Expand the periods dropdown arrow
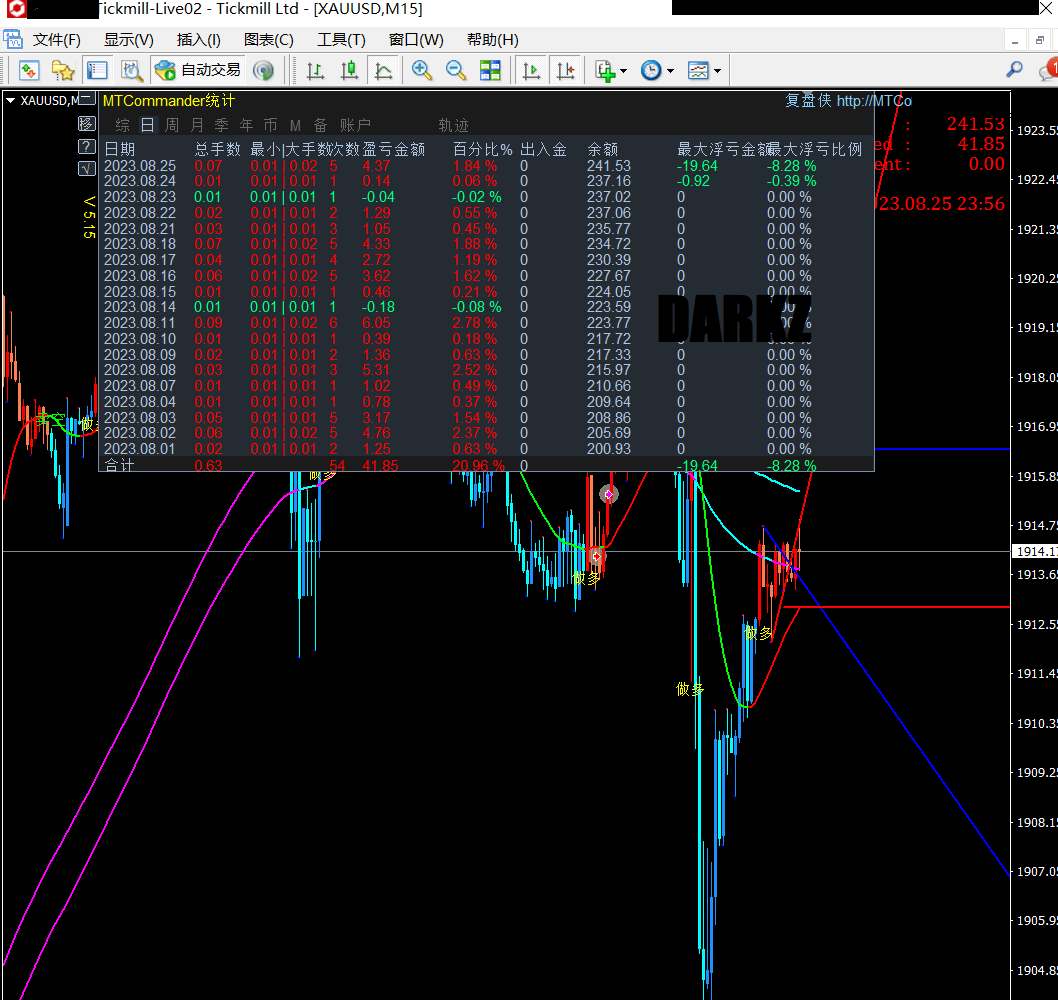 click(x=670, y=71)
